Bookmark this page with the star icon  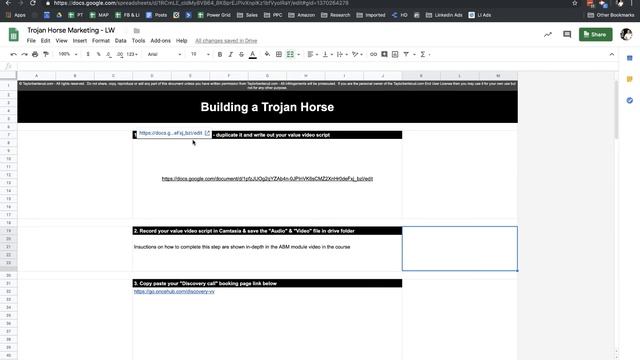point(575,3)
